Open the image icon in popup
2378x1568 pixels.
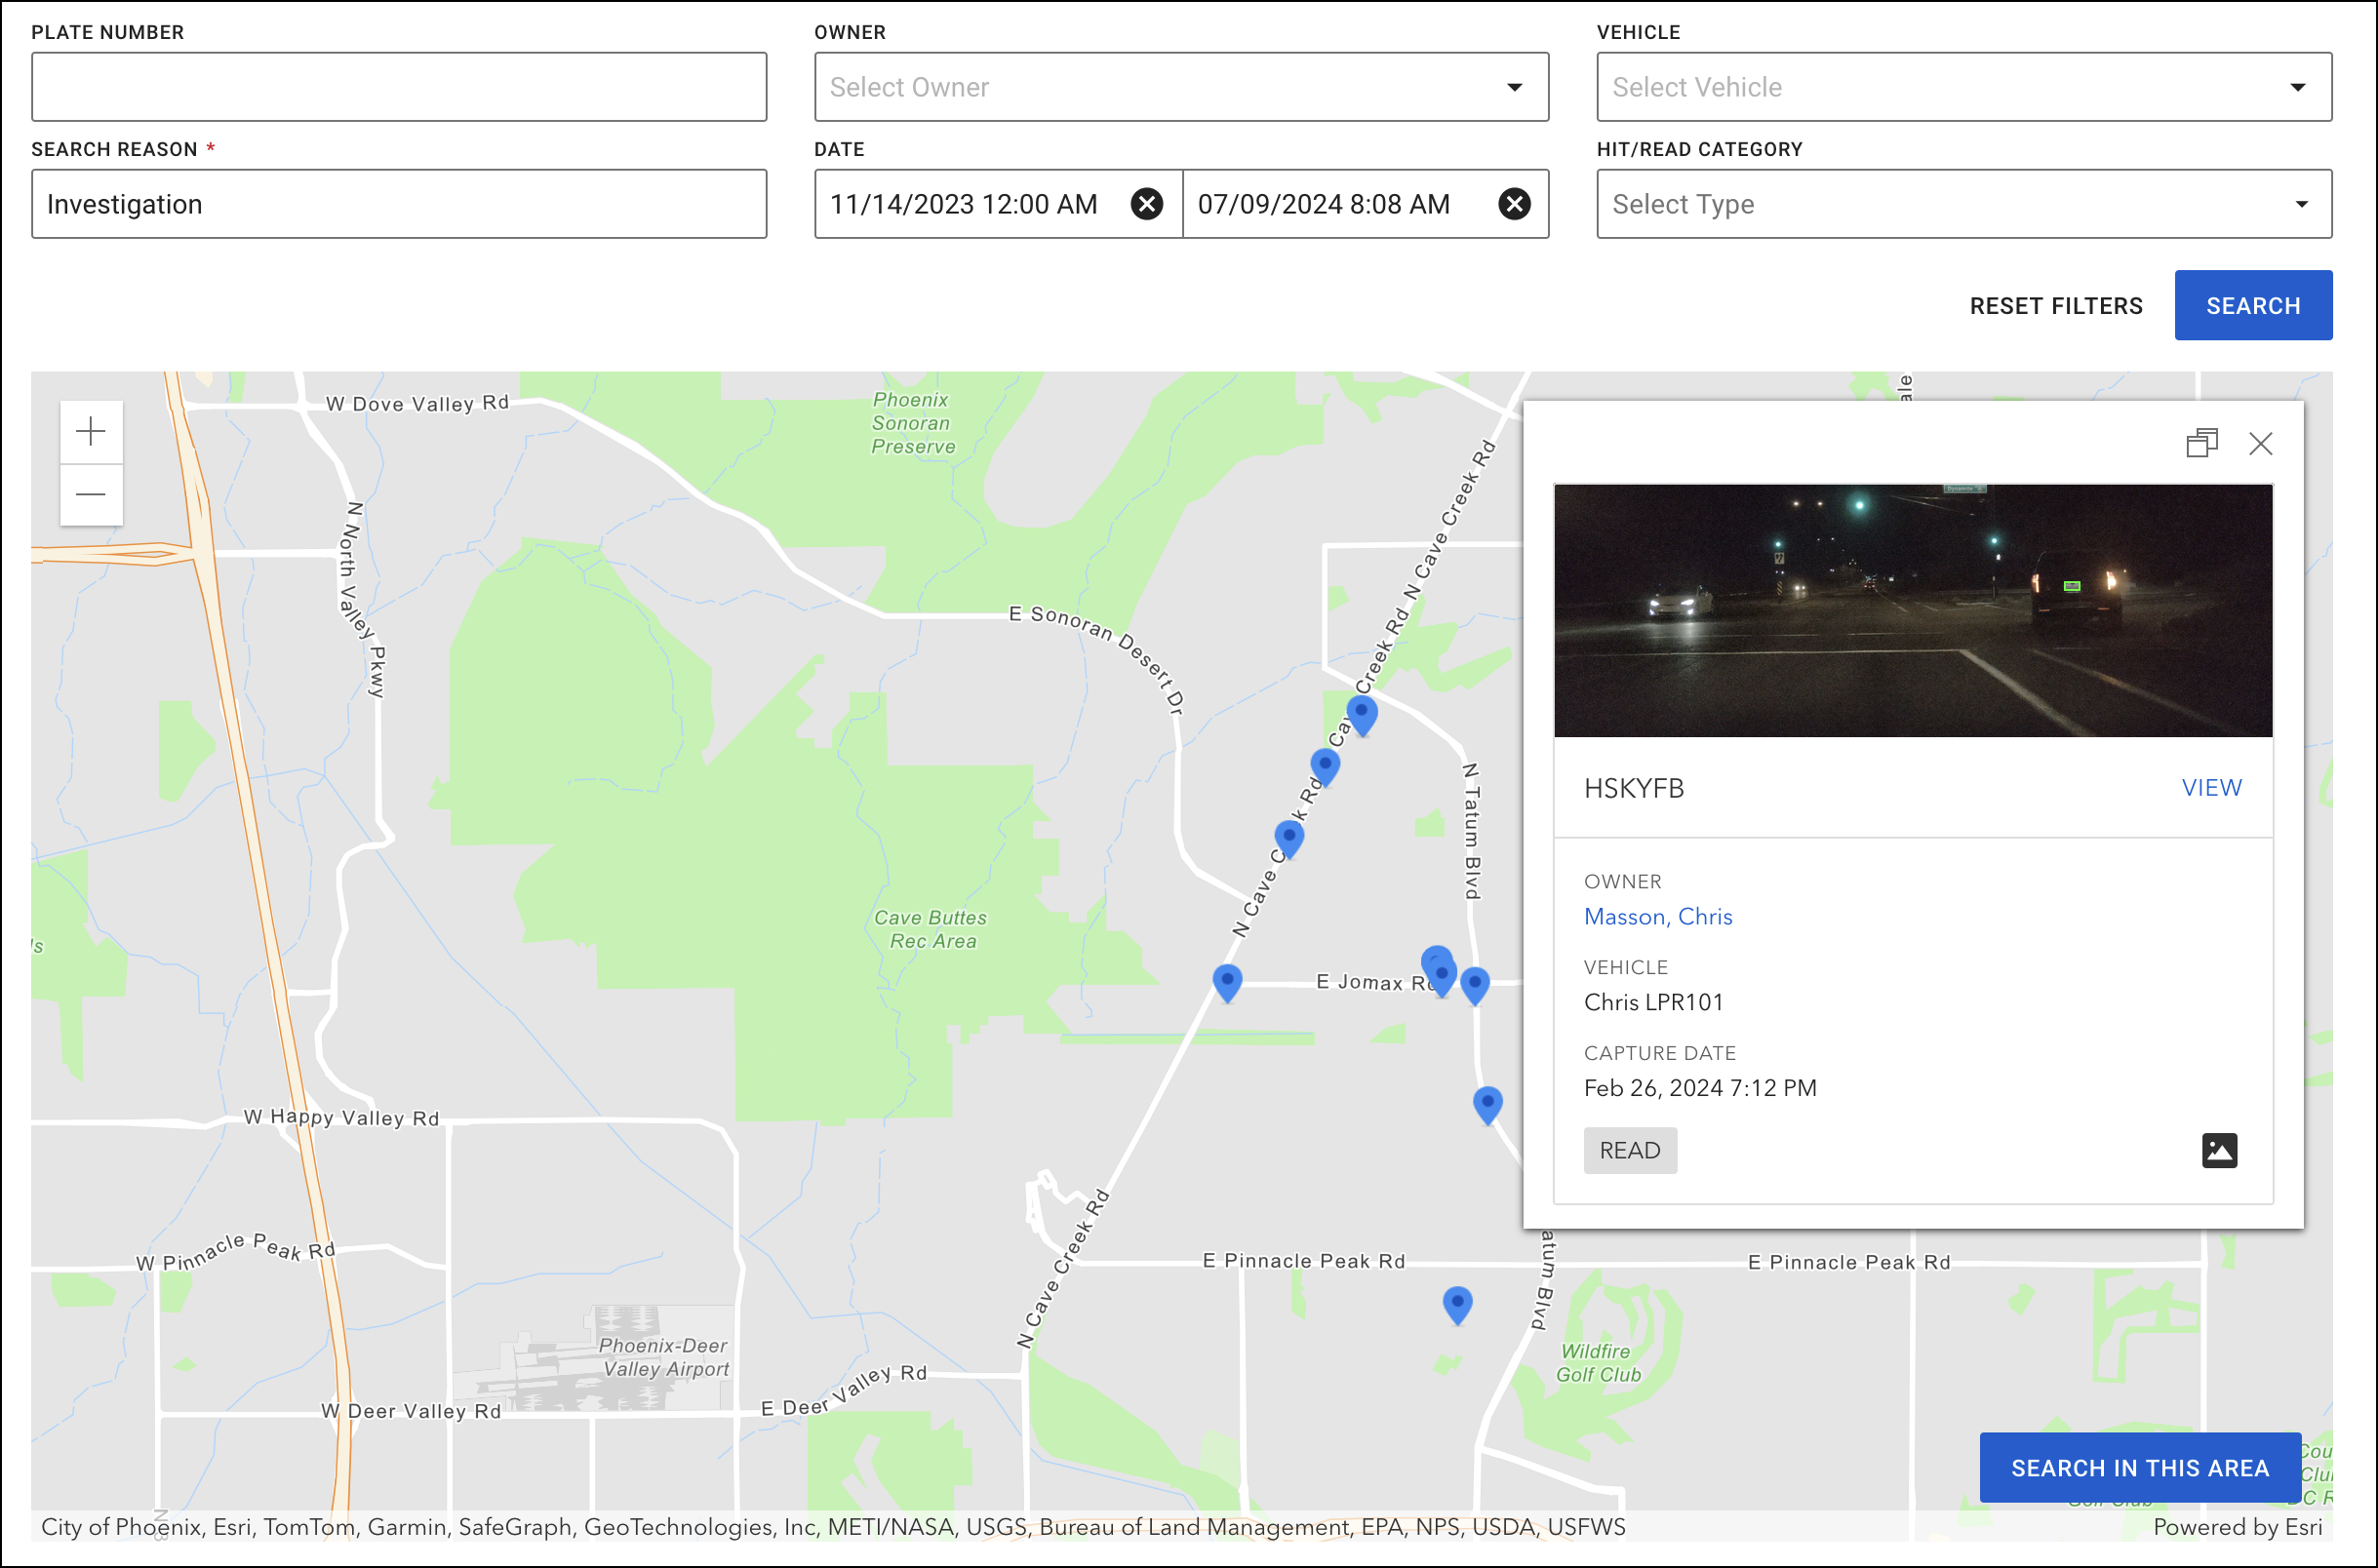point(2218,1150)
